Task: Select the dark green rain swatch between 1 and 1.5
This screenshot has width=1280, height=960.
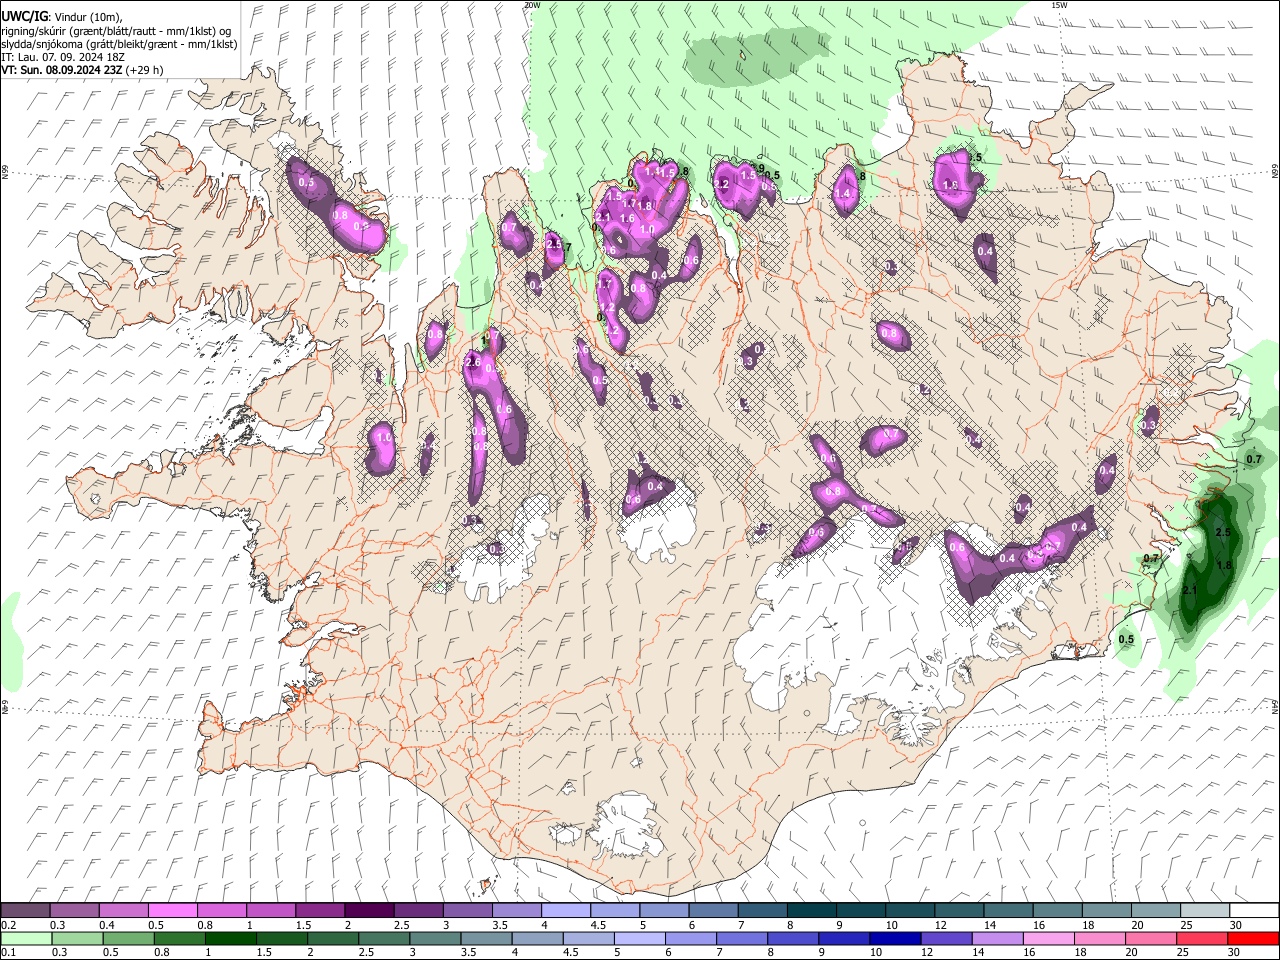Action: tap(231, 939)
